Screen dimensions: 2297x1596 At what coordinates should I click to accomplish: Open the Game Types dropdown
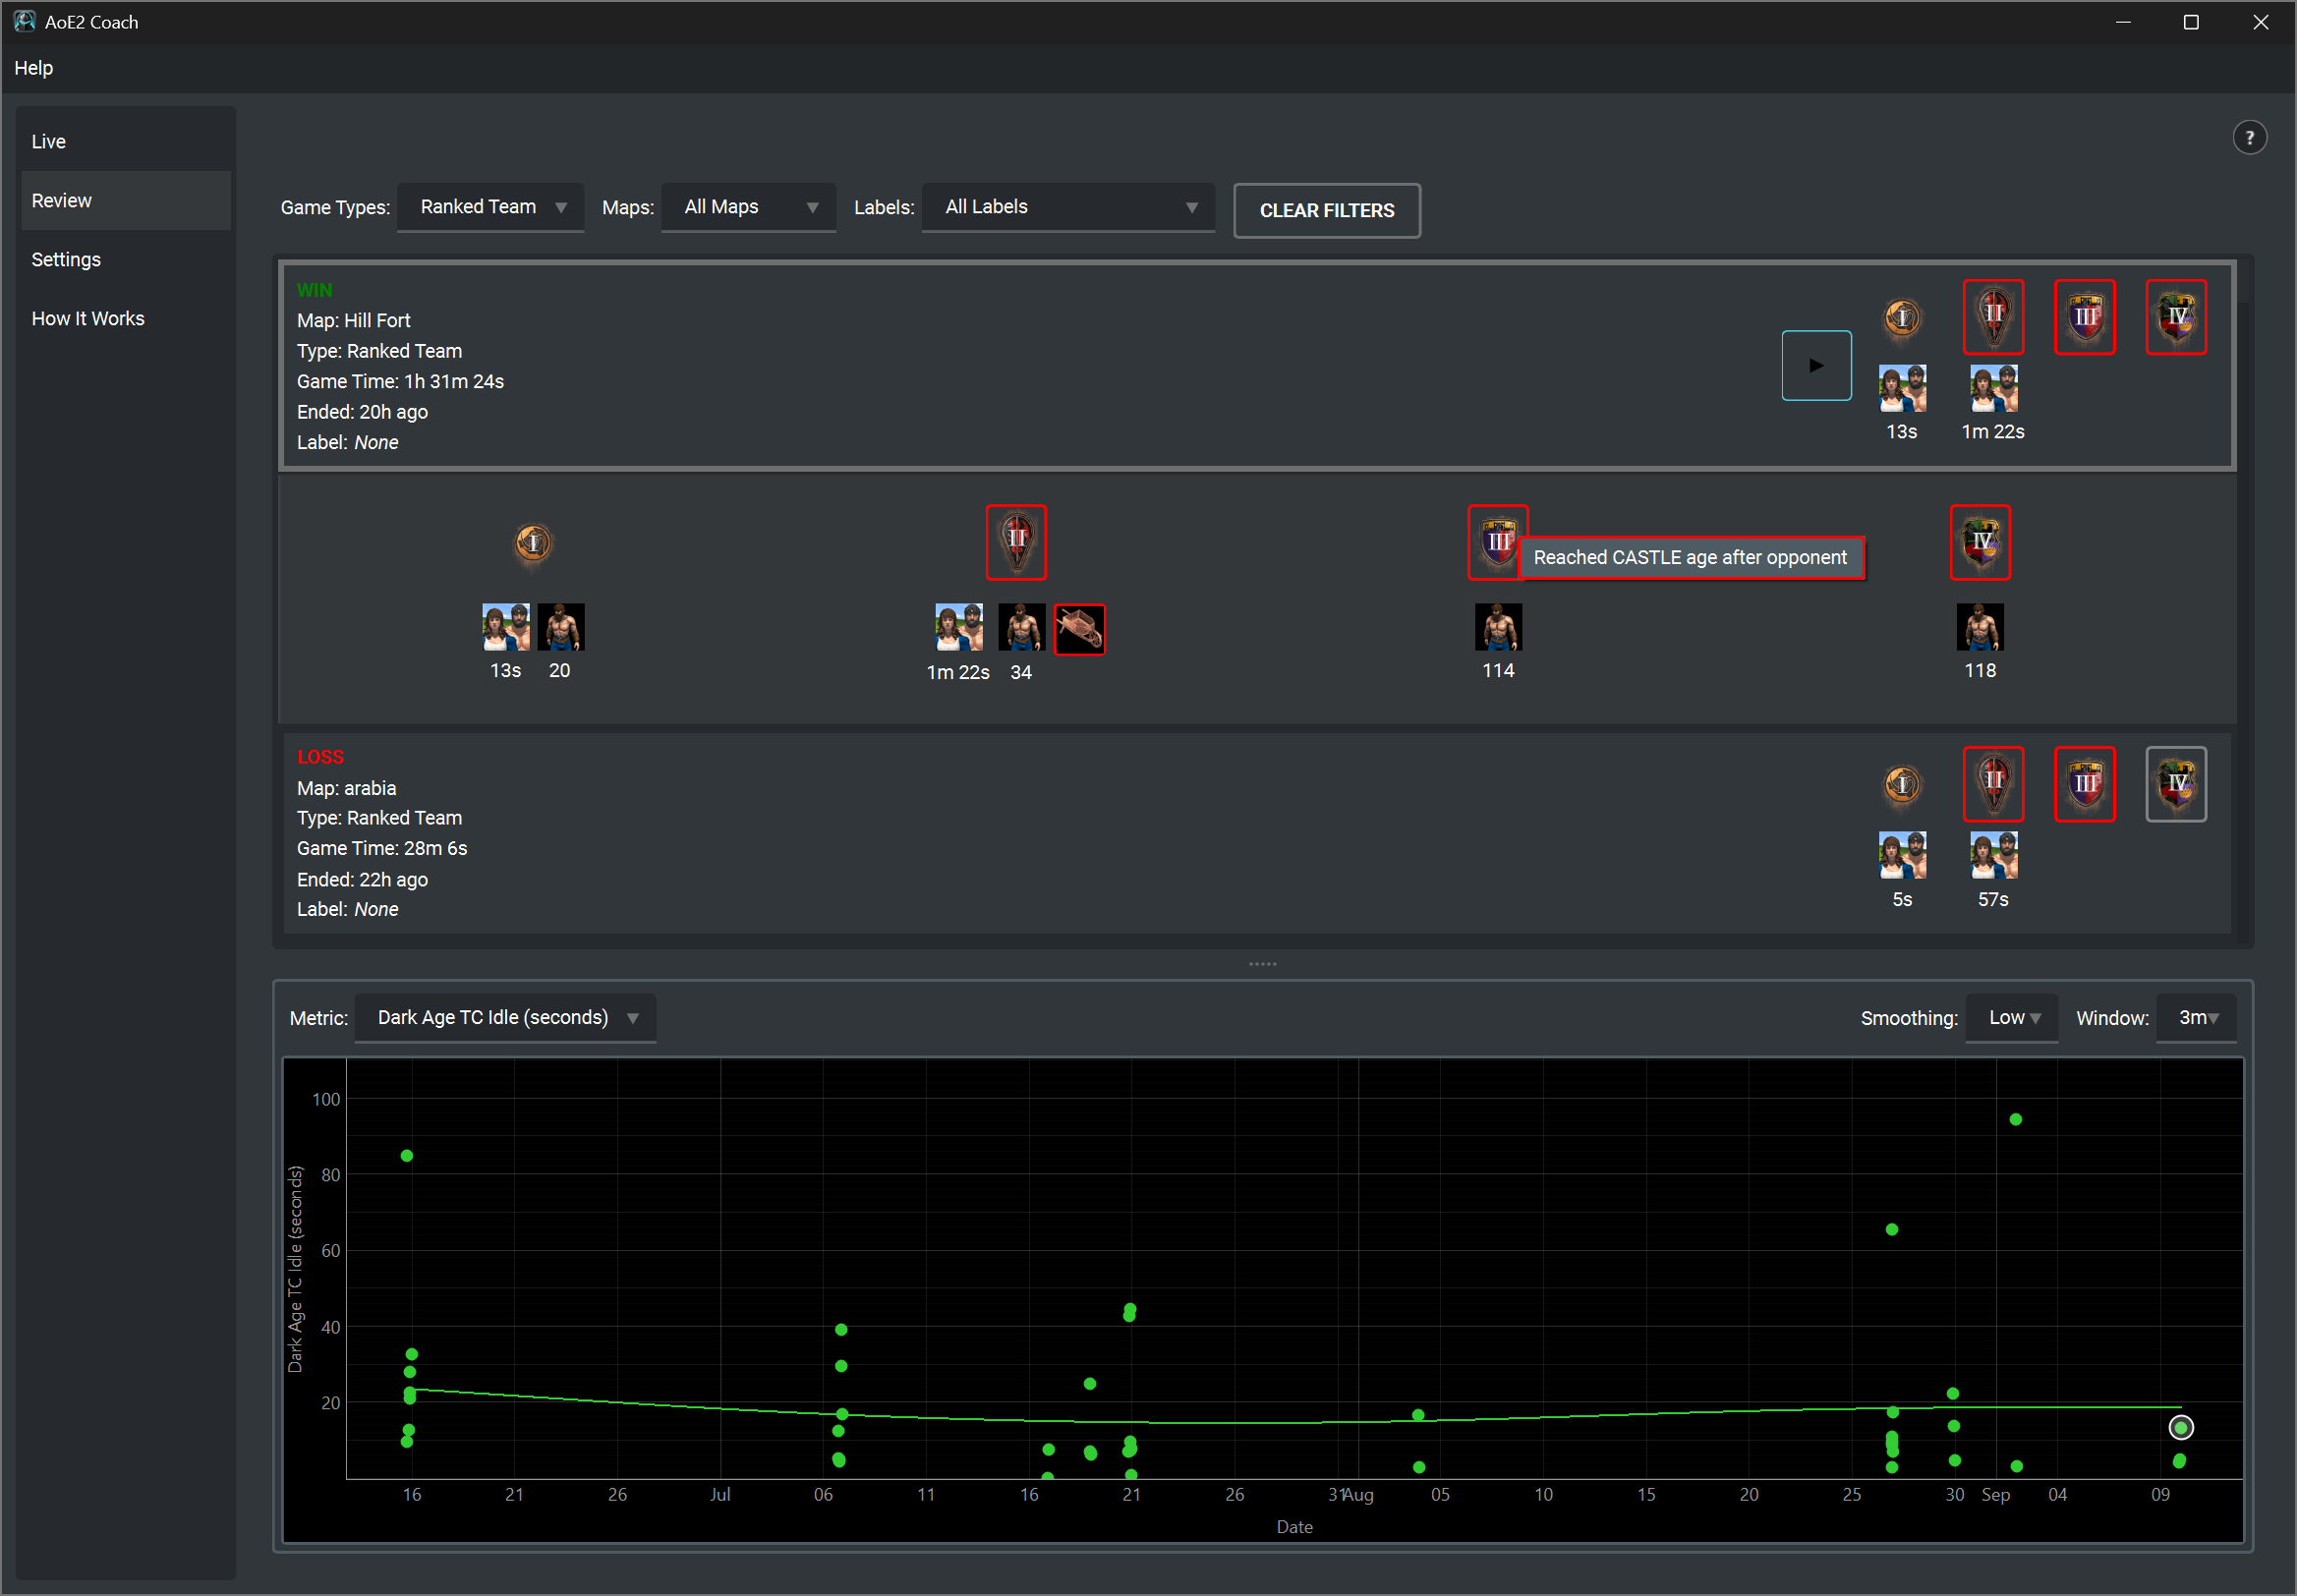click(490, 207)
